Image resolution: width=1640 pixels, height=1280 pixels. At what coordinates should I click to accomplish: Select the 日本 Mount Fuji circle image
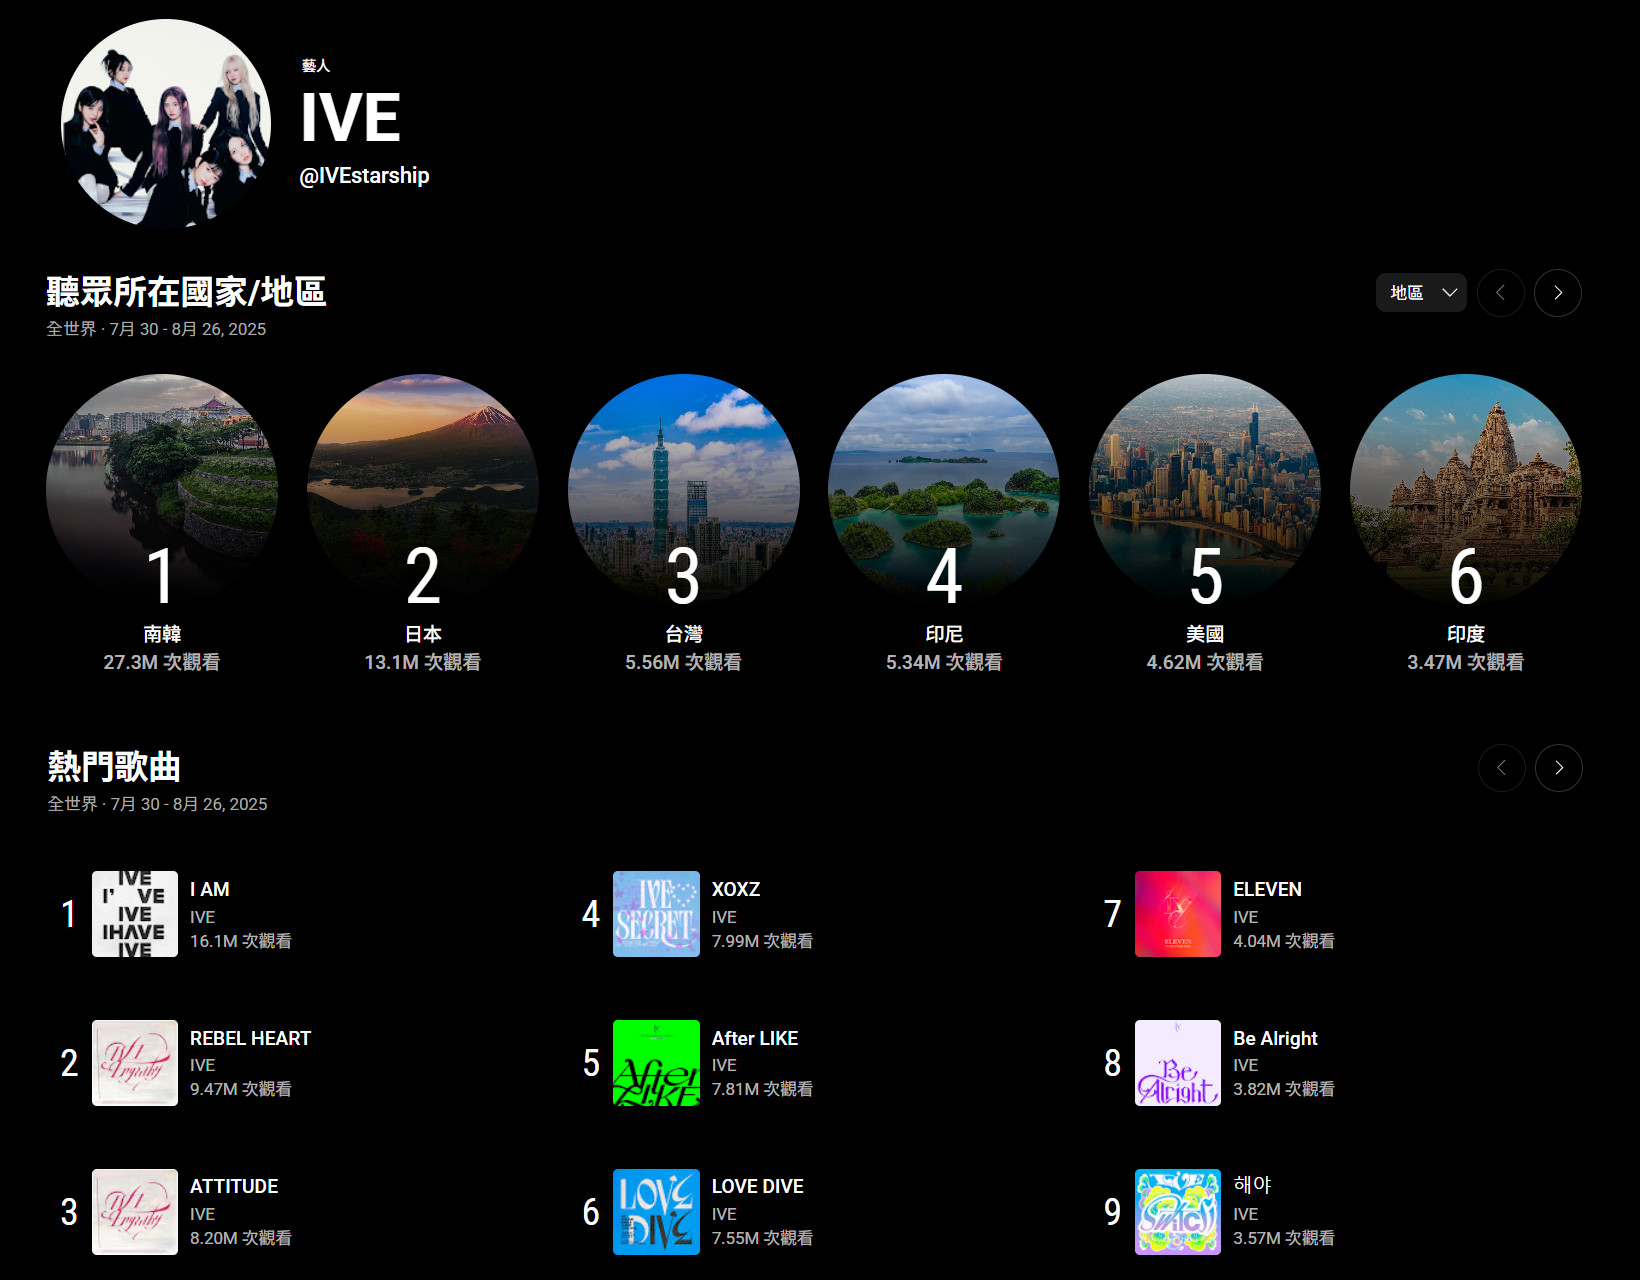(423, 480)
